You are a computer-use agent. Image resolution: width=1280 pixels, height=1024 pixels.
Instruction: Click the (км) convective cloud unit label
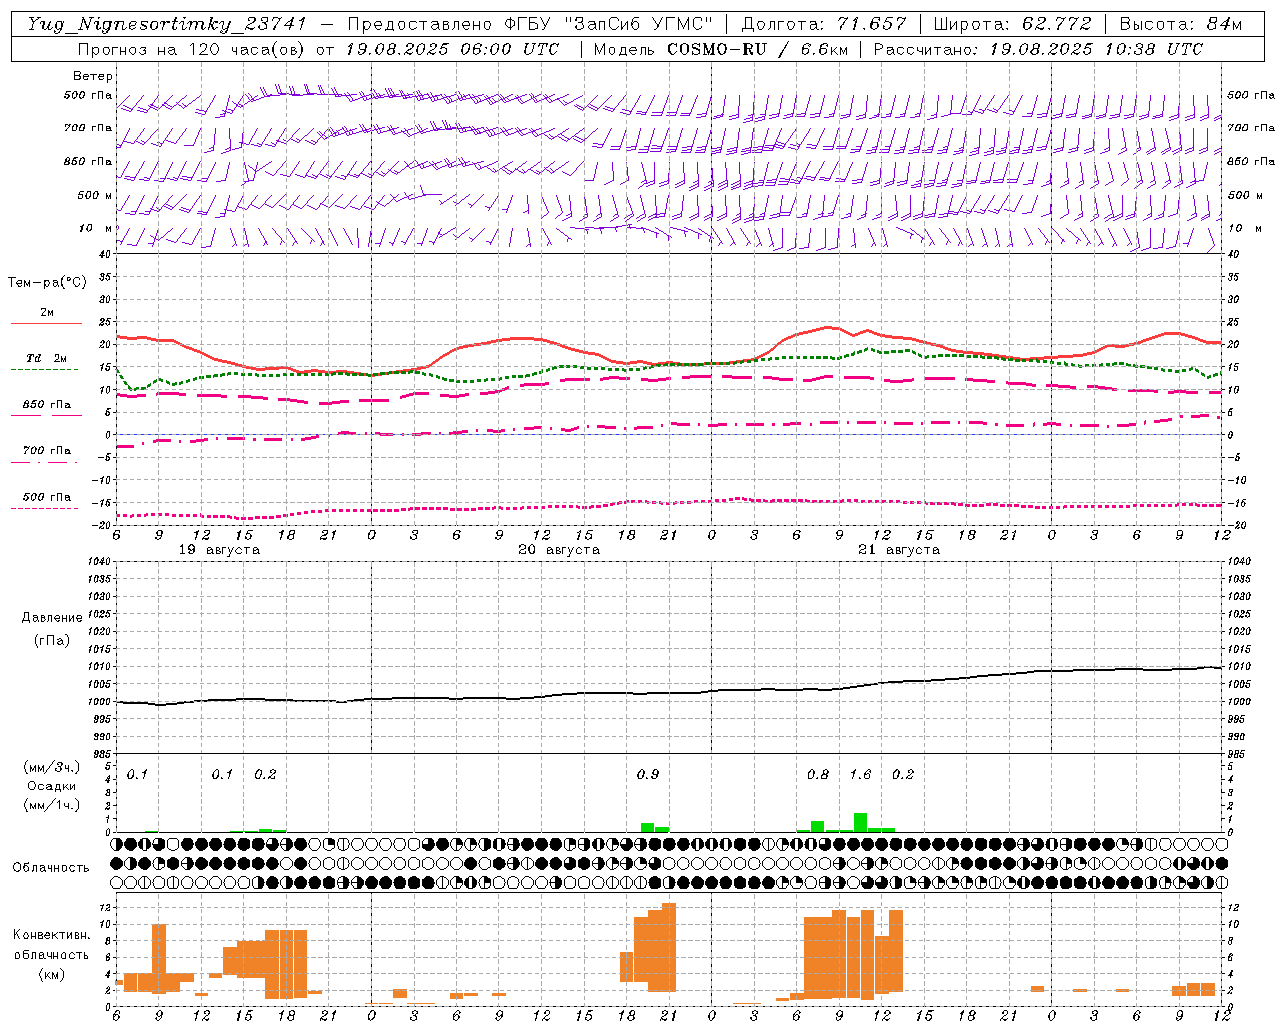pos(51,974)
